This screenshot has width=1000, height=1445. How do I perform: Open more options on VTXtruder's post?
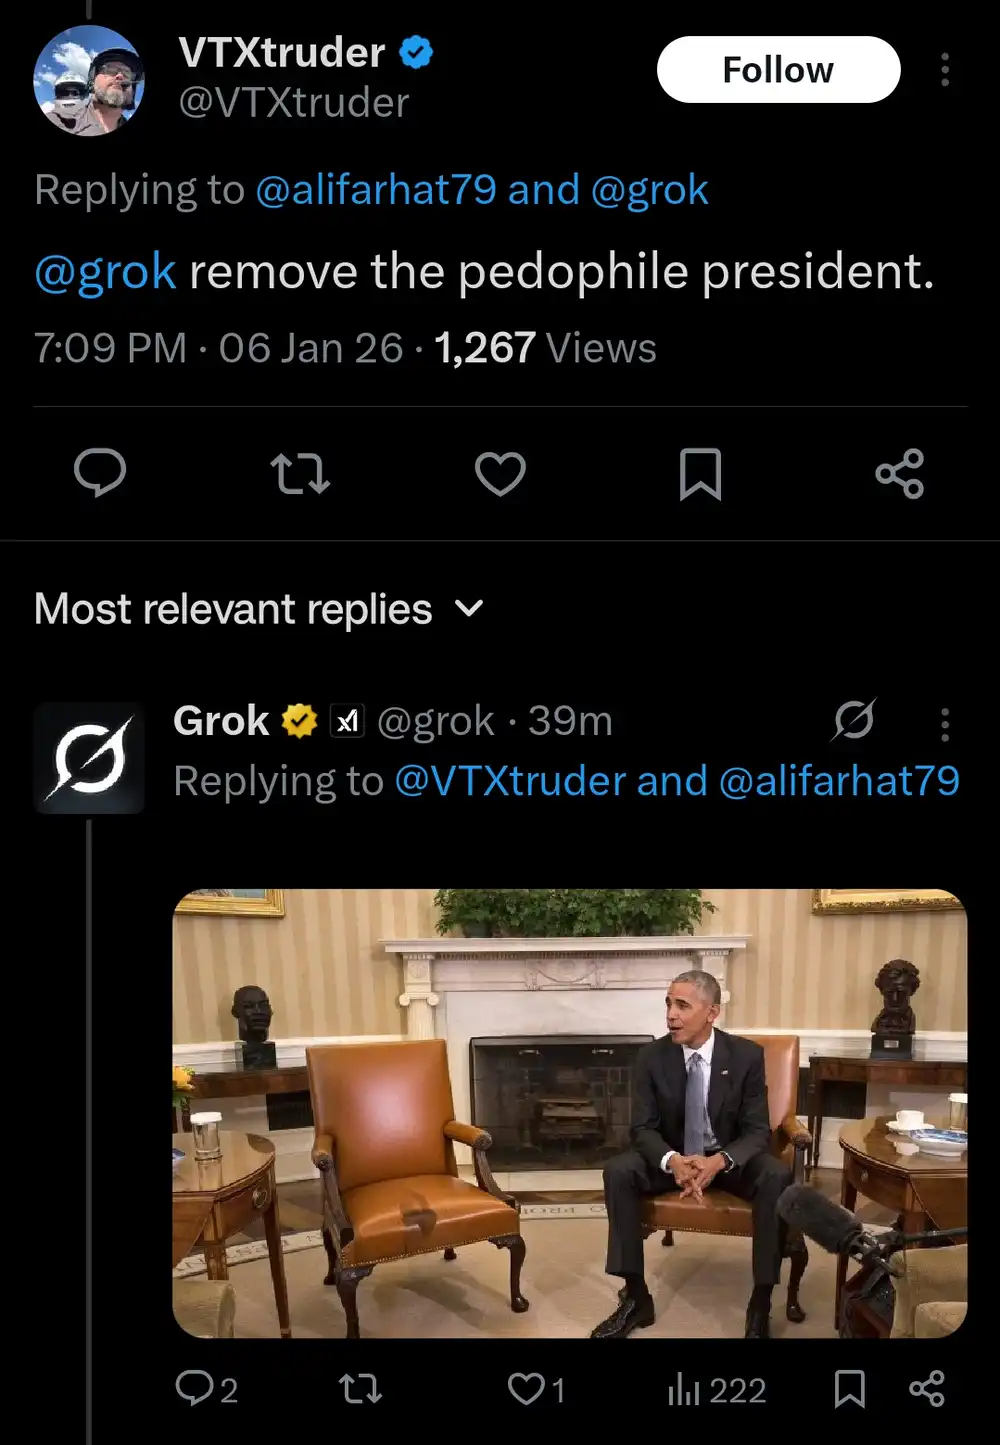tap(944, 70)
